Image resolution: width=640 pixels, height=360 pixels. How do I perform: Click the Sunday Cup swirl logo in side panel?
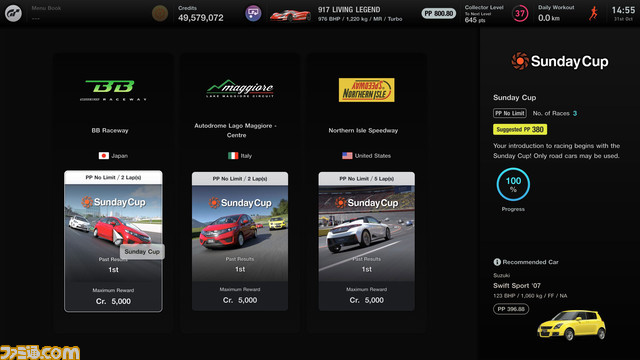point(520,61)
